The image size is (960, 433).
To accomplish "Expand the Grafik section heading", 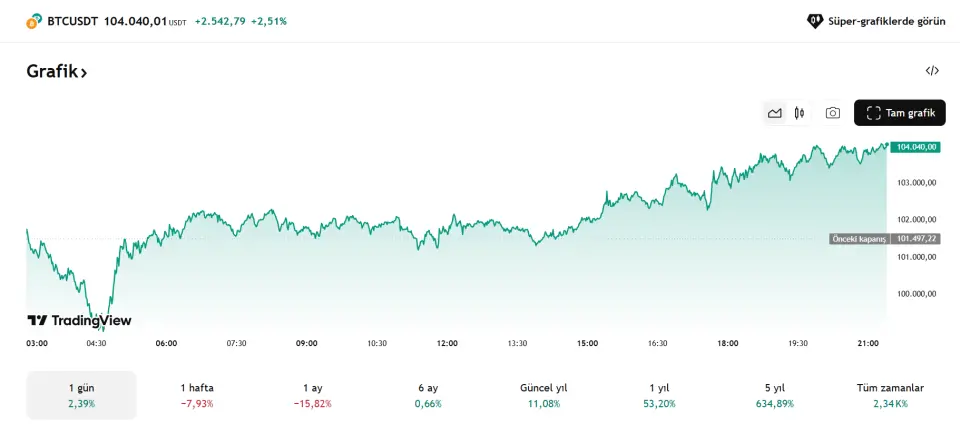I will (x=57, y=72).
